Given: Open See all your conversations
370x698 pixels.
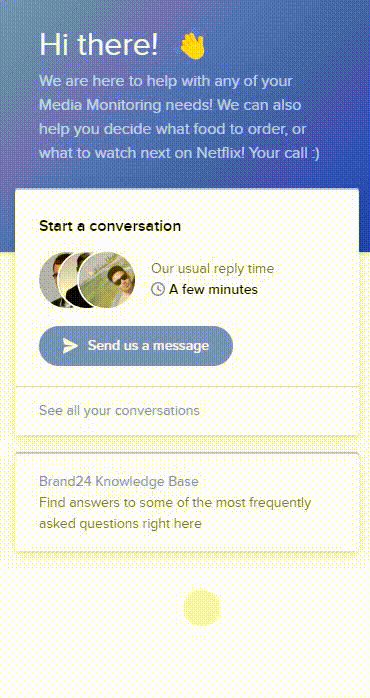Looking at the screenshot, I should (x=119, y=410).
